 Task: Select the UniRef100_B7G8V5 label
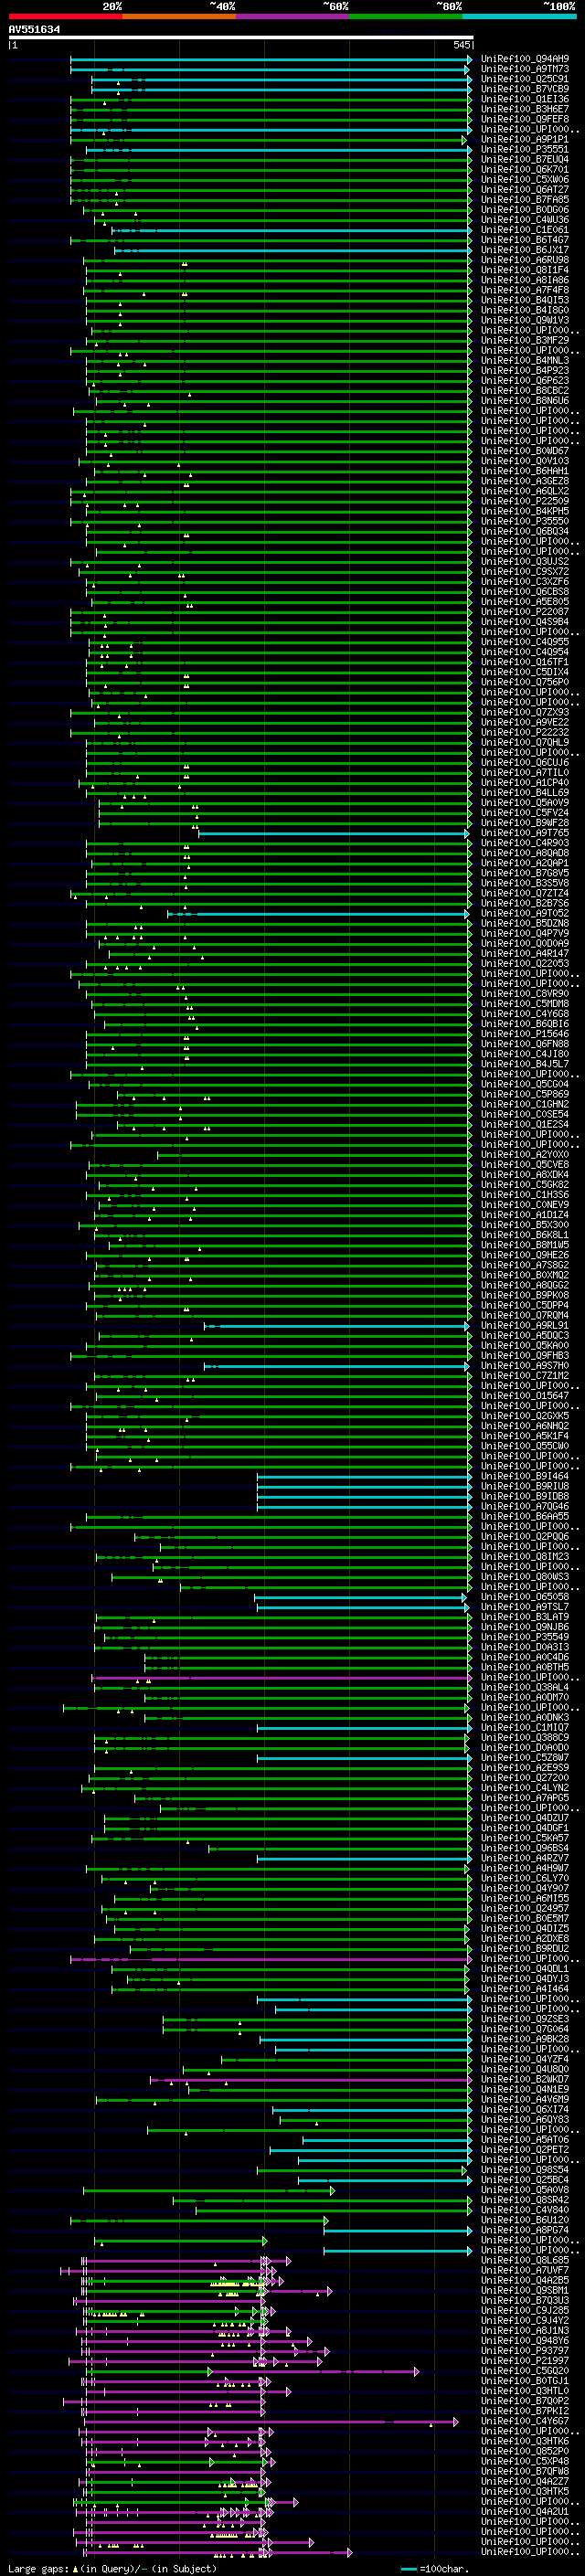pos(525,873)
